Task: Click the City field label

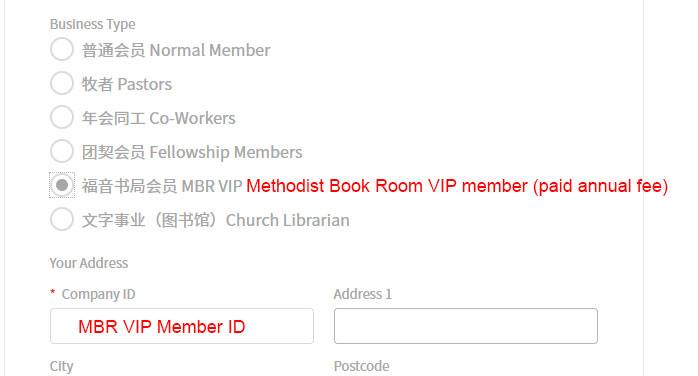Action: coord(61,367)
